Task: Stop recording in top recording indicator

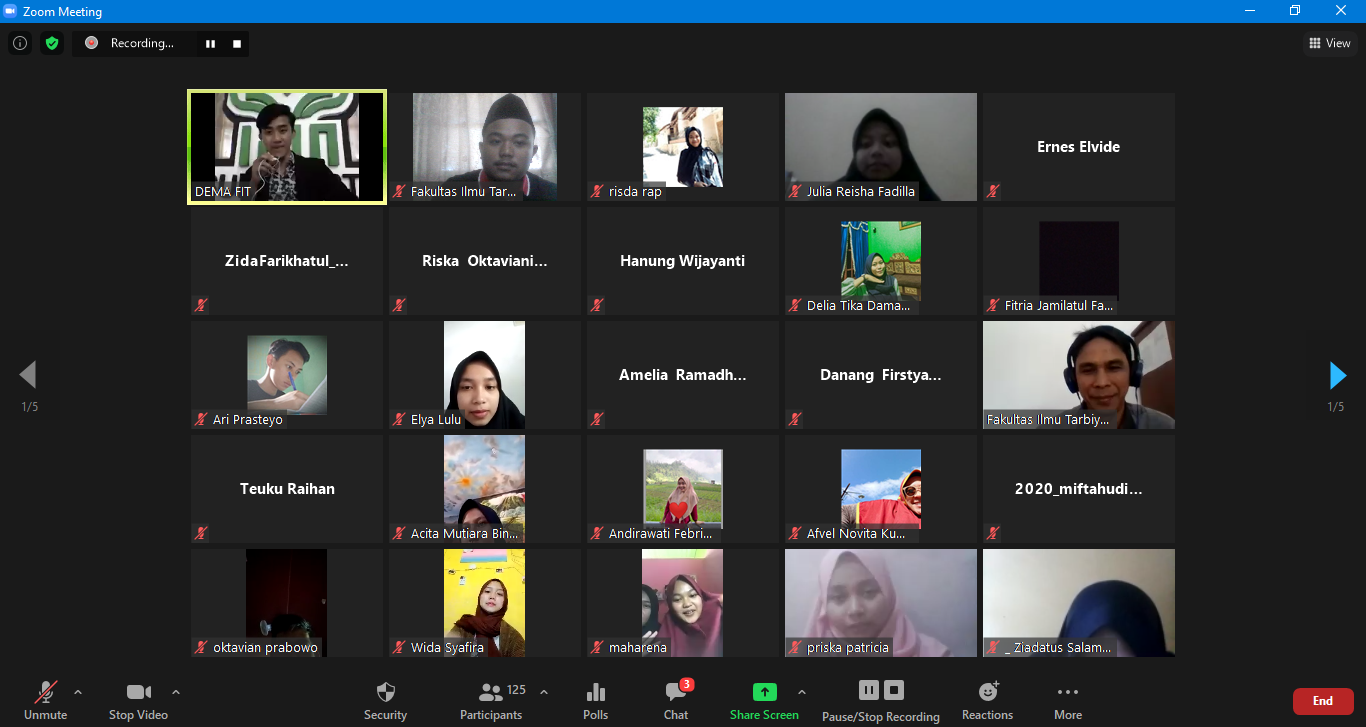Action: tap(237, 43)
